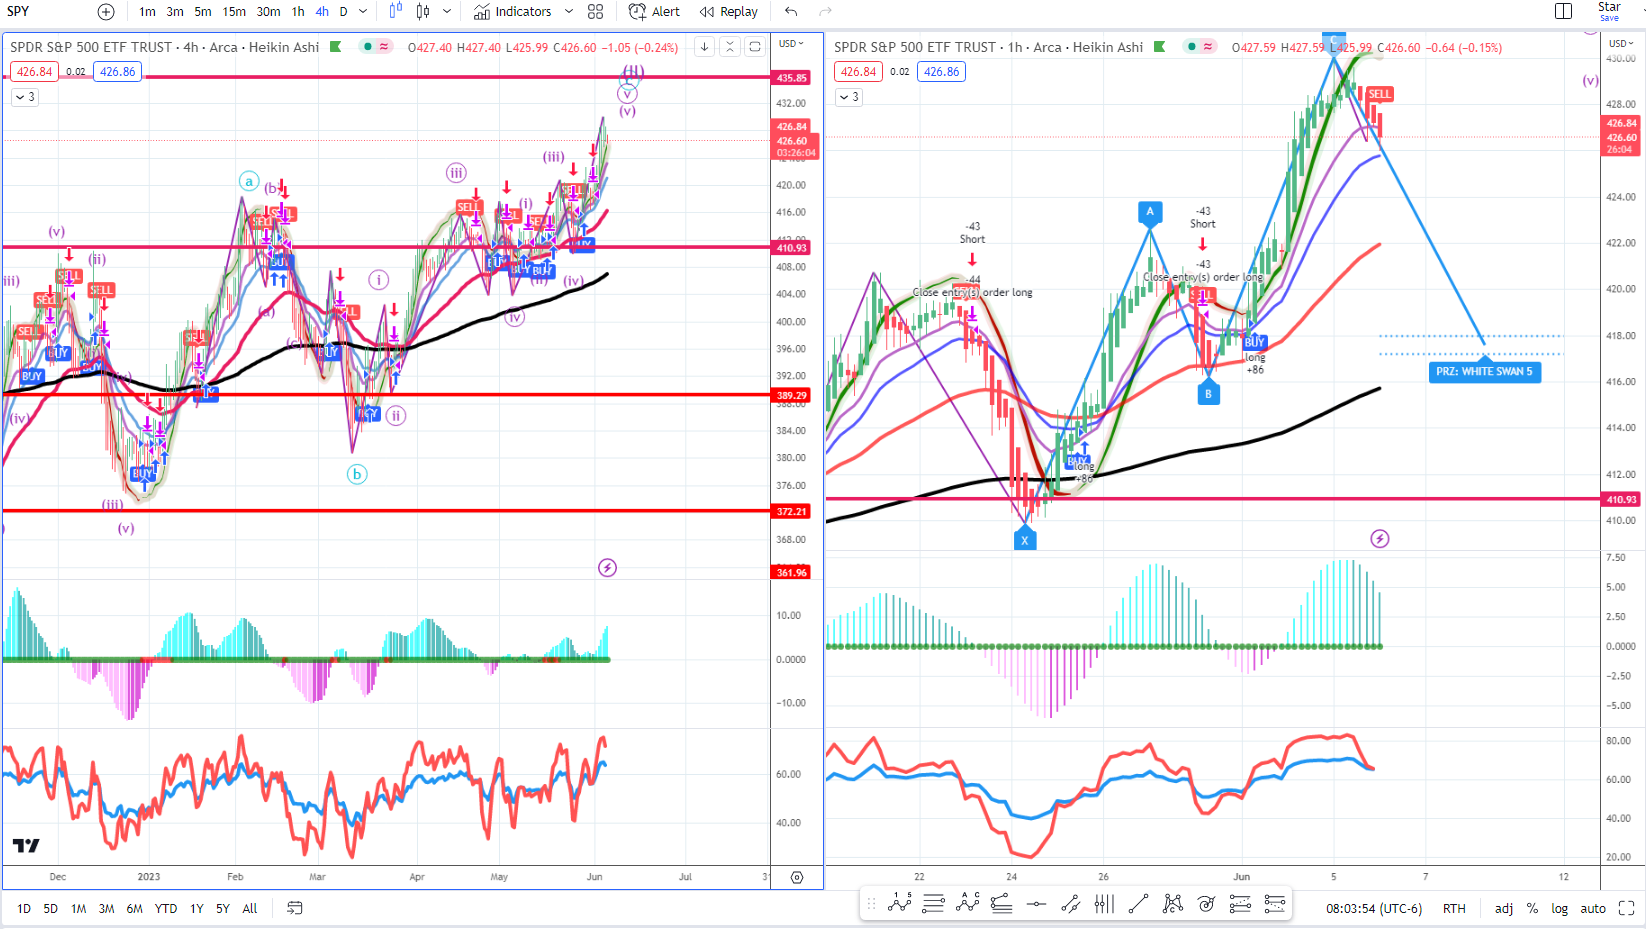The height and width of the screenshot is (929, 1646).
Task: Select YTD date range
Action: (x=166, y=909)
